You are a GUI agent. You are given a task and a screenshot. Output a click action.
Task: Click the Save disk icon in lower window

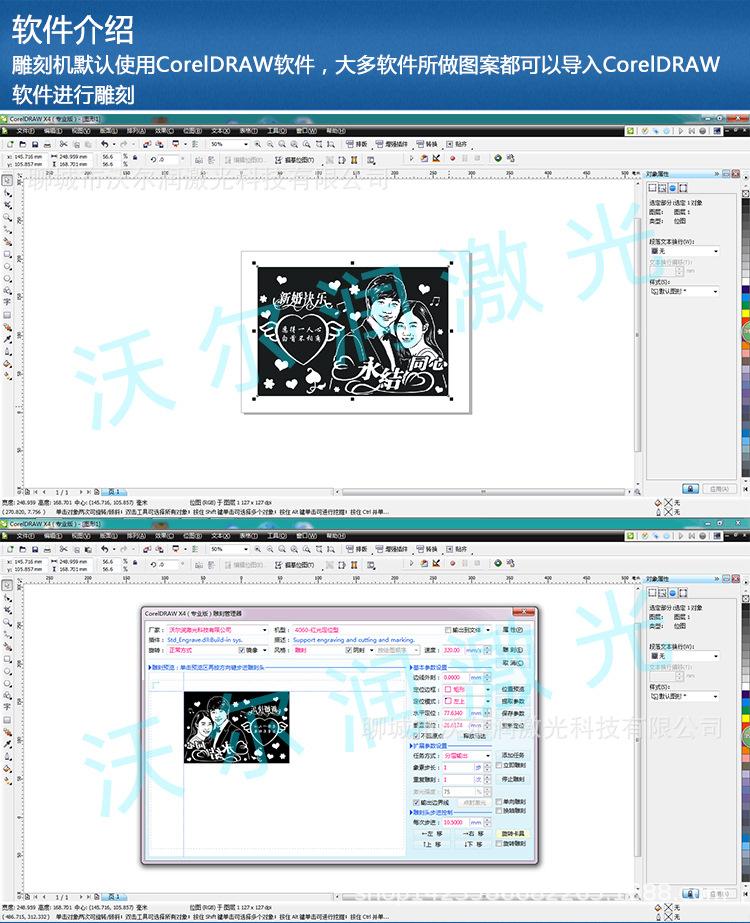point(35,549)
